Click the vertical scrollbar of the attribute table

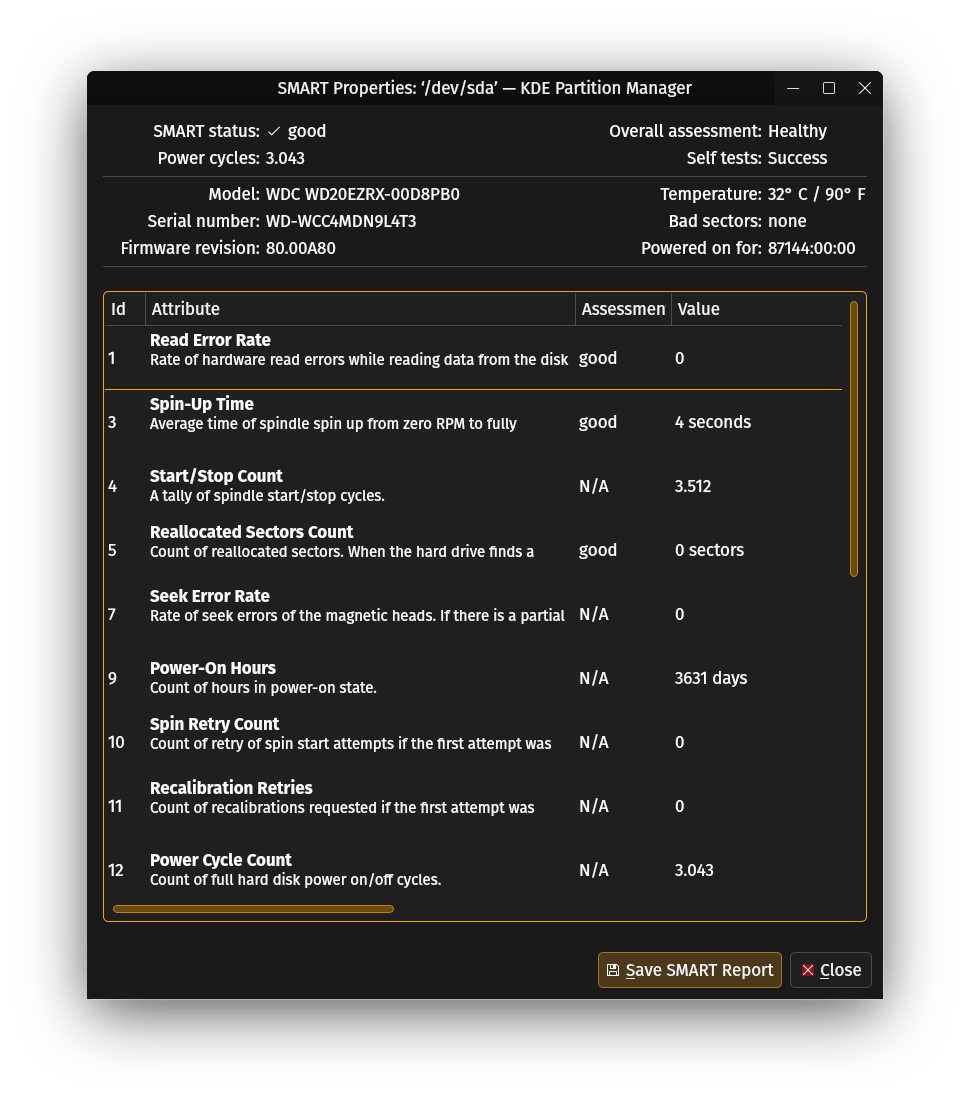pos(853,439)
